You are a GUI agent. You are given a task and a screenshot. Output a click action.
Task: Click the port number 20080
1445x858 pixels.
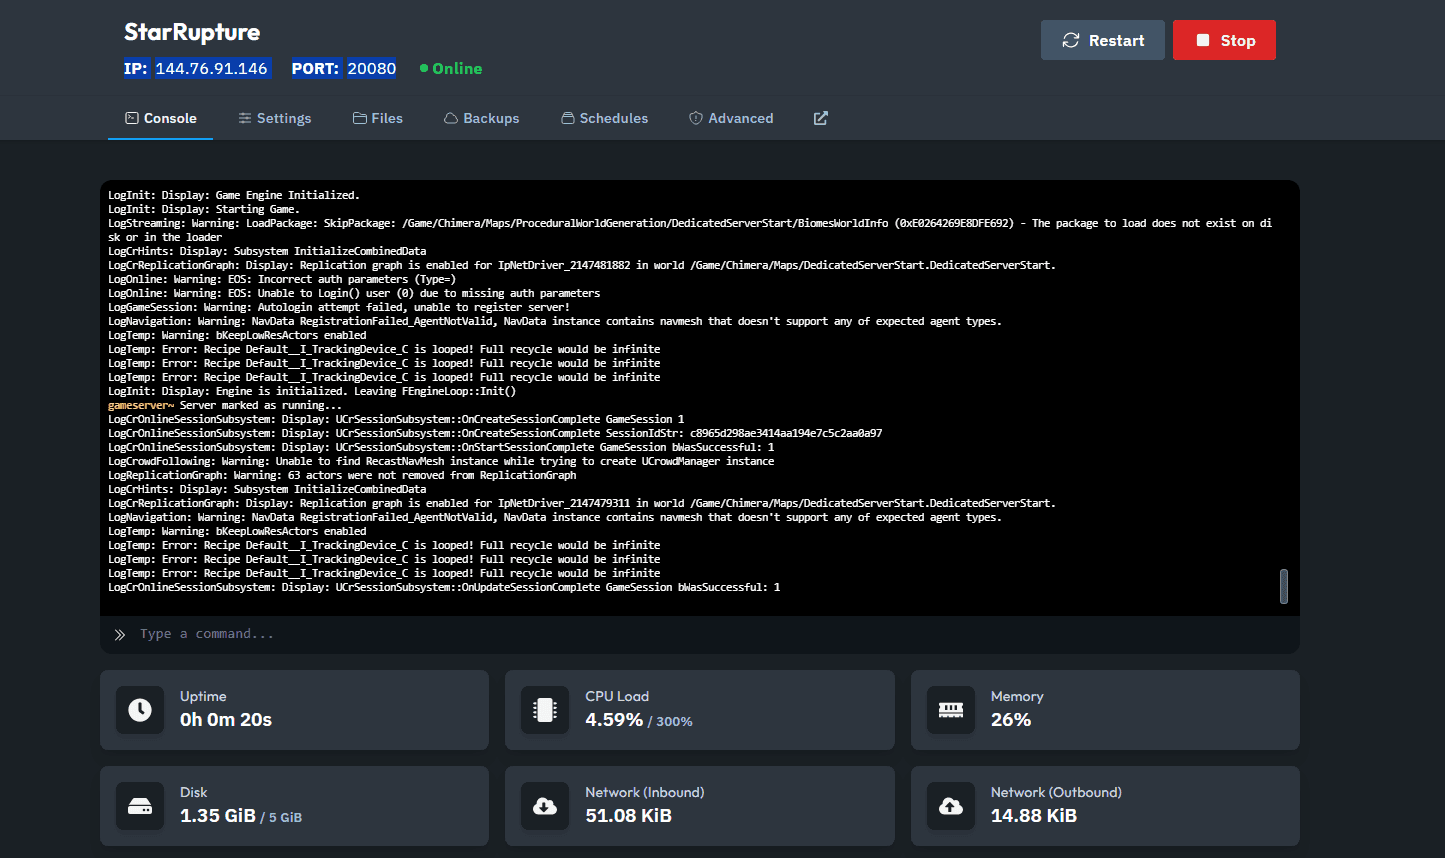371,69
